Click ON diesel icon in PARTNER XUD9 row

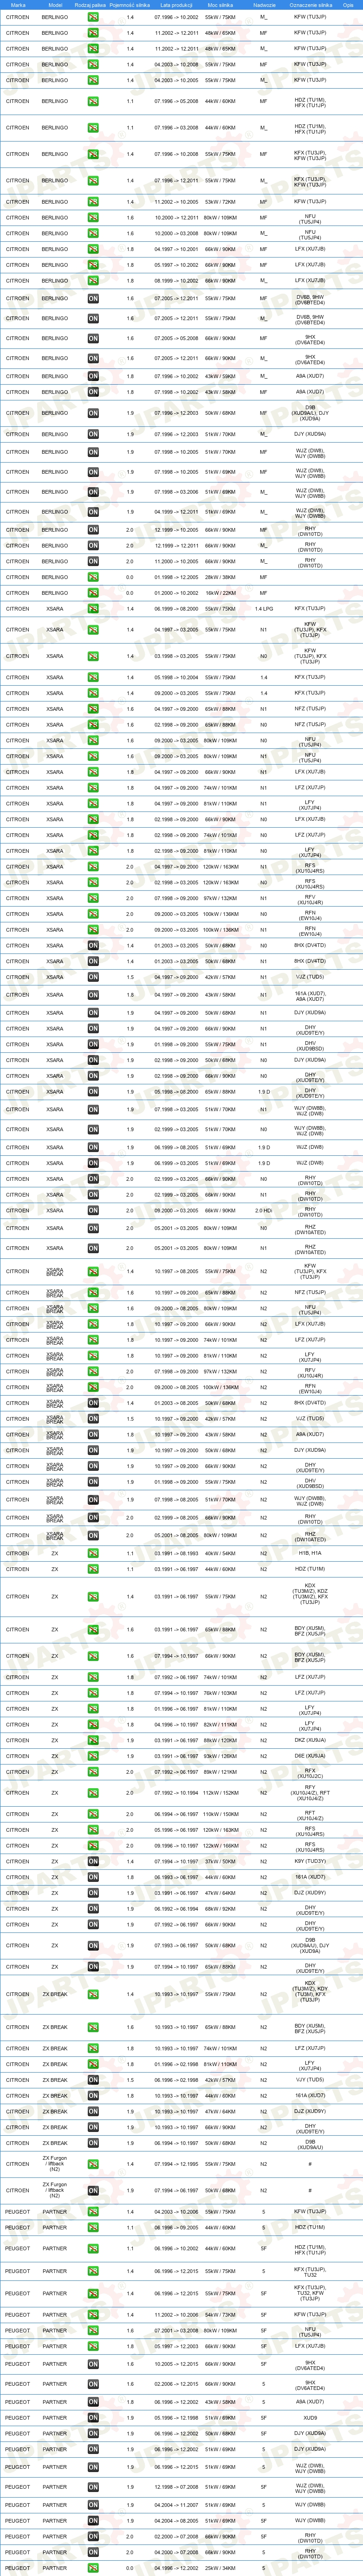93,2417
